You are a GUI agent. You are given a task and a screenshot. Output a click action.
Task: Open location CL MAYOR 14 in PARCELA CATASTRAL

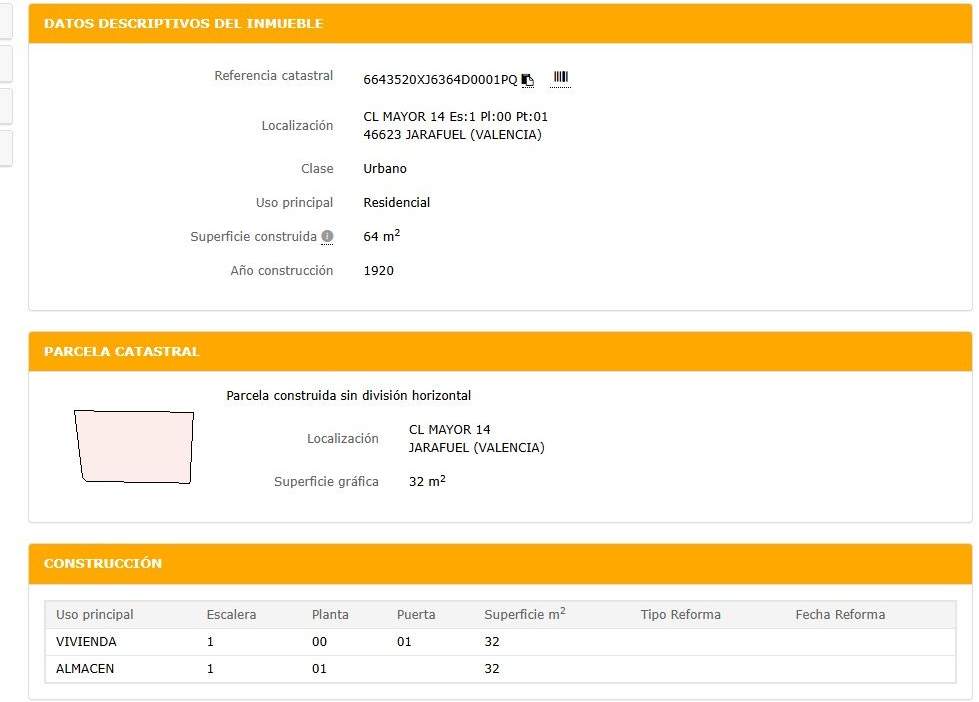(448, 429)
